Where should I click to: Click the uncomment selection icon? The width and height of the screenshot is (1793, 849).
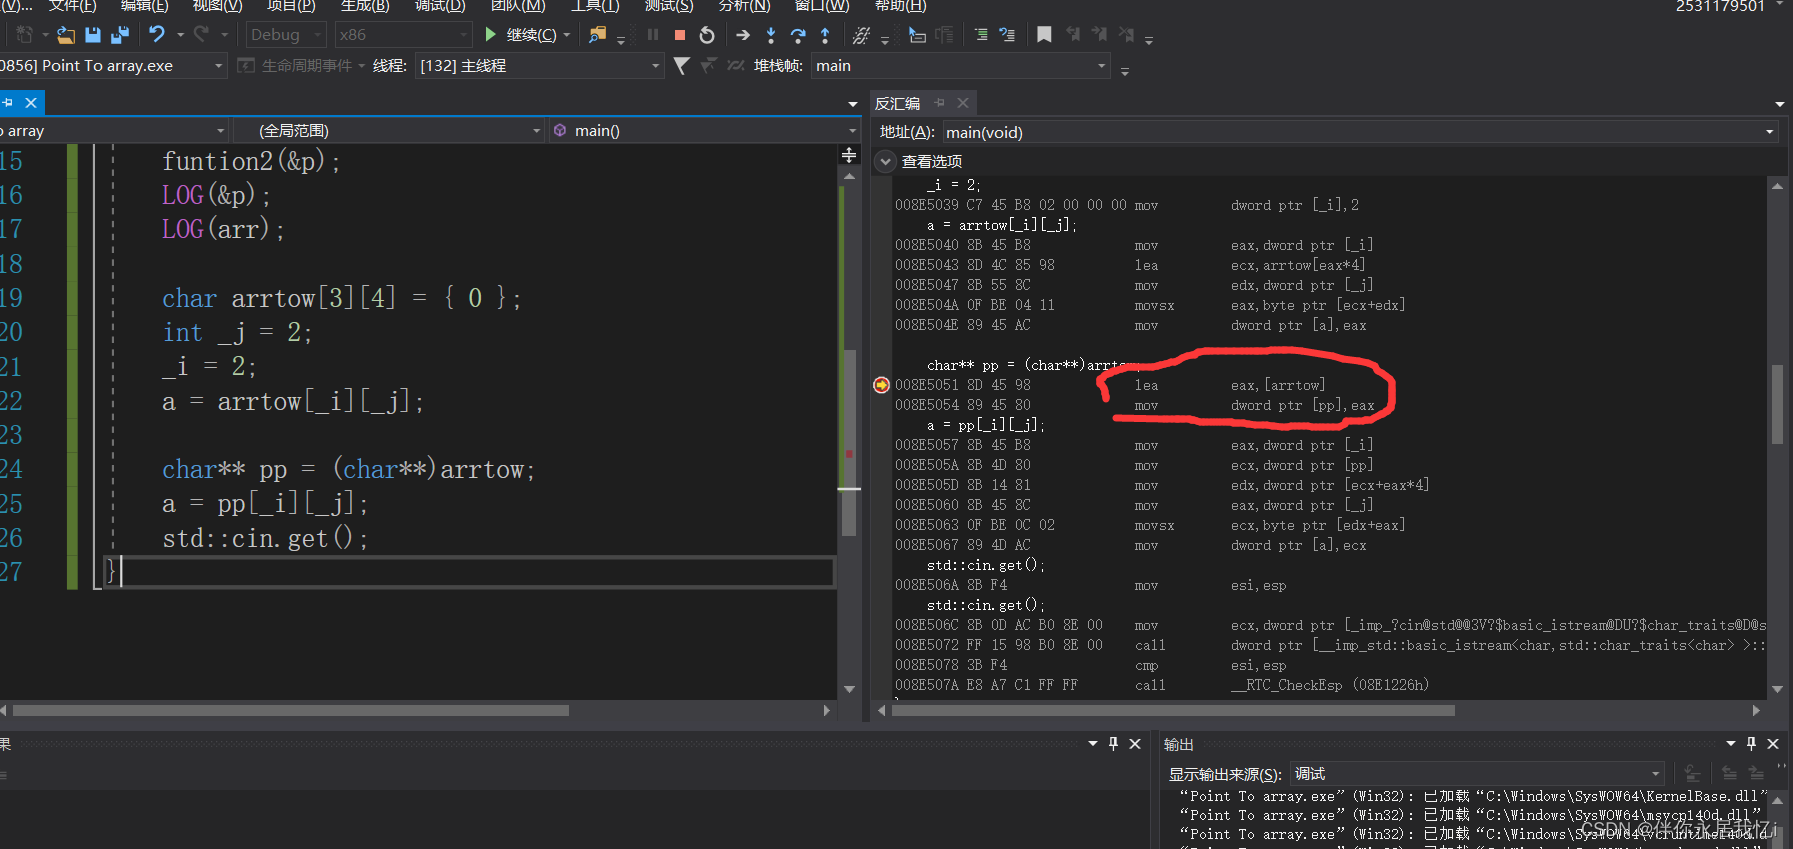(1007, 35)
